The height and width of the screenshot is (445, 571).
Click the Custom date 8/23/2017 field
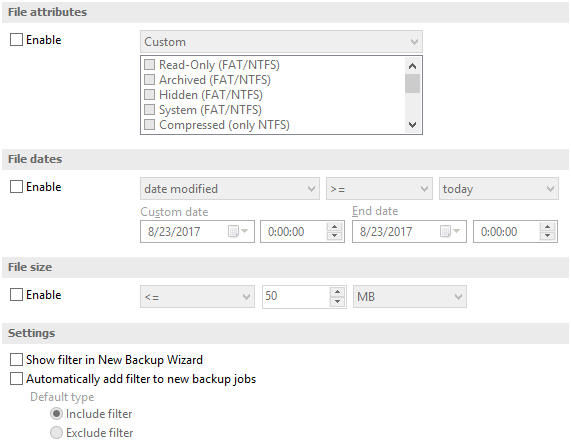[x=197, y=232]
